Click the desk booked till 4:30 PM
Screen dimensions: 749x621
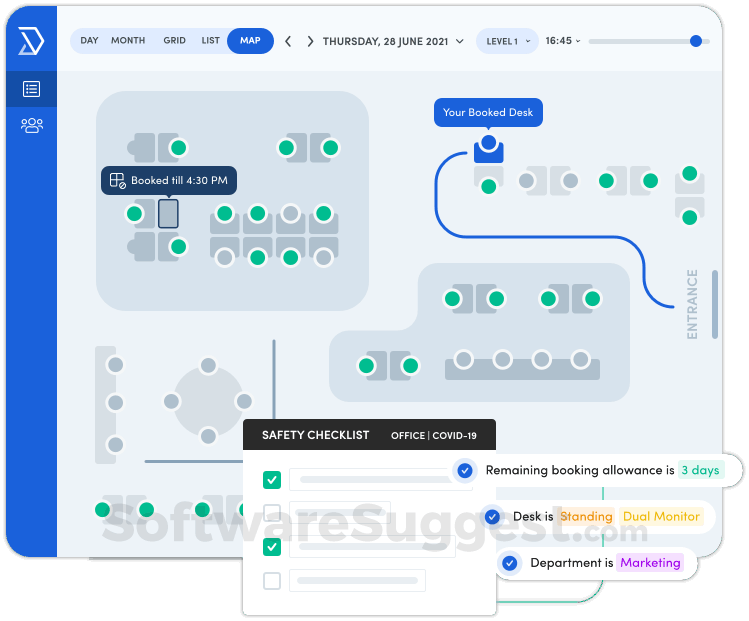[x=168, y=214]
